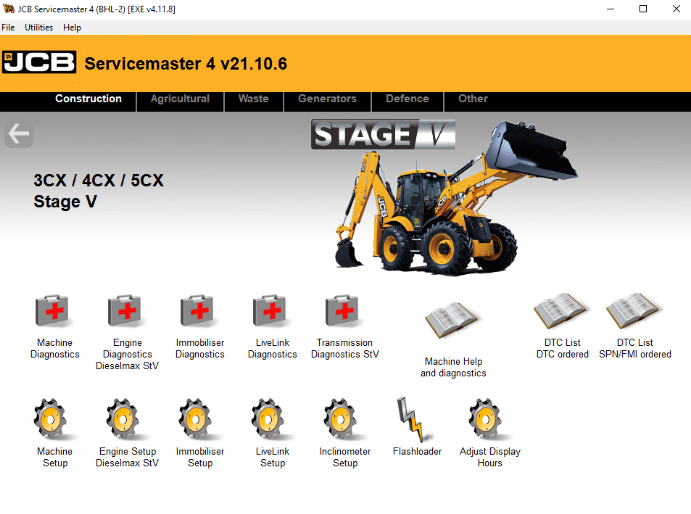Screen dimensions: 691x514
Task: View DTC List DTC ordered
Action: (560, 312)
